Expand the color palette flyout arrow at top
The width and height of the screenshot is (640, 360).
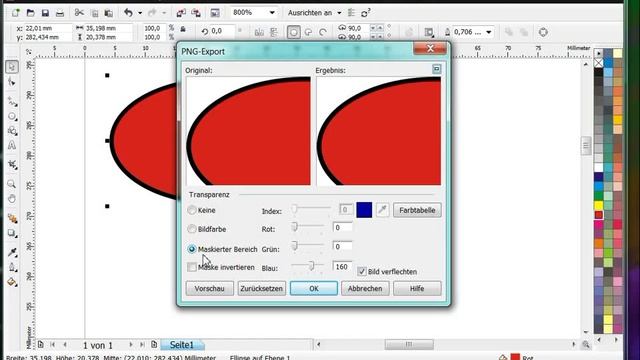point(598,53)
